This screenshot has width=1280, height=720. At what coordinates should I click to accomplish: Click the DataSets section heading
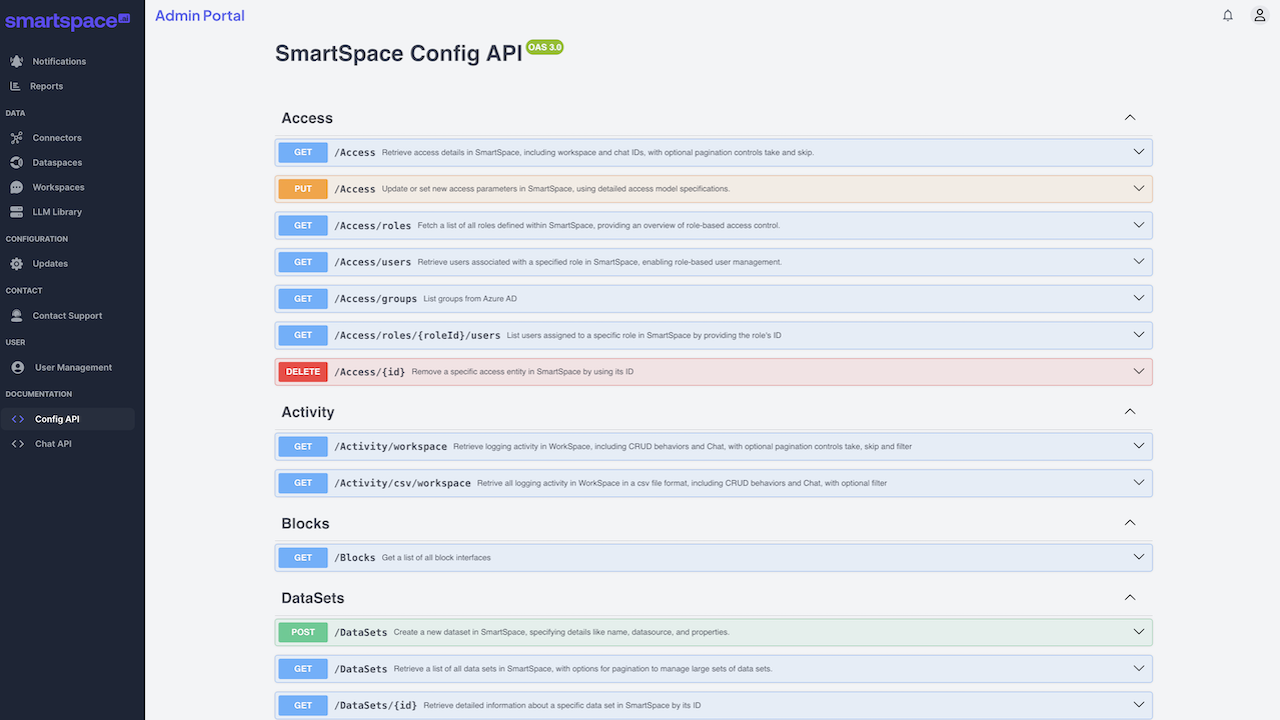click(x=313, y=598)
